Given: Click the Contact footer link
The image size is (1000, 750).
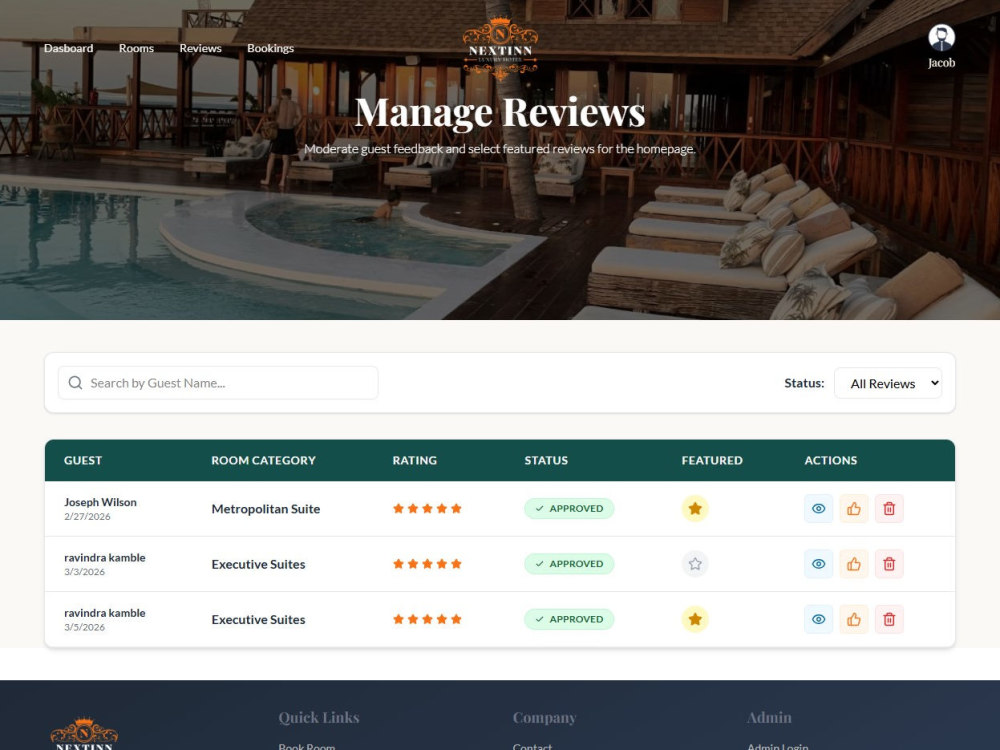Looking at the screenshot, I should point(533,747).
